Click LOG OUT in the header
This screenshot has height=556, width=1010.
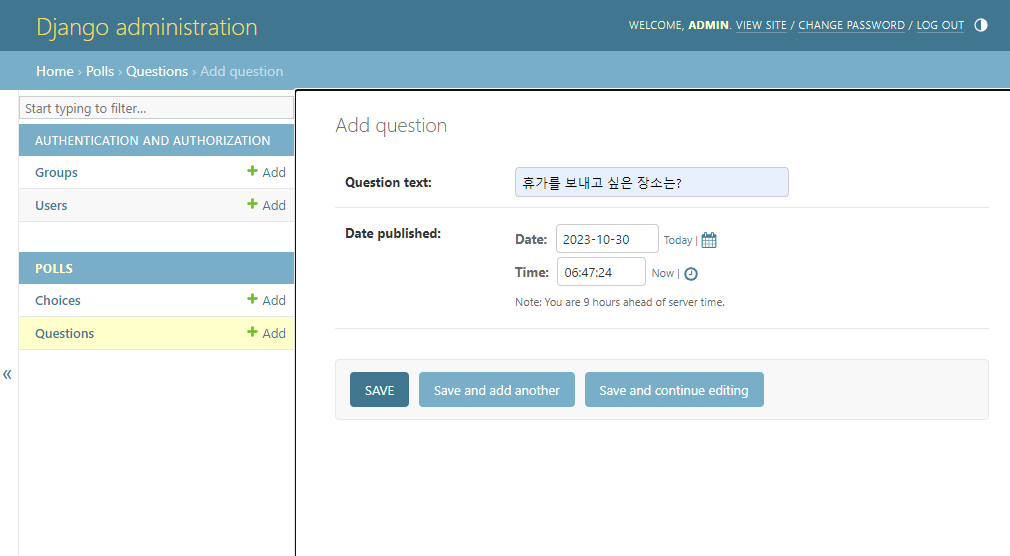[x=940, y=25]
